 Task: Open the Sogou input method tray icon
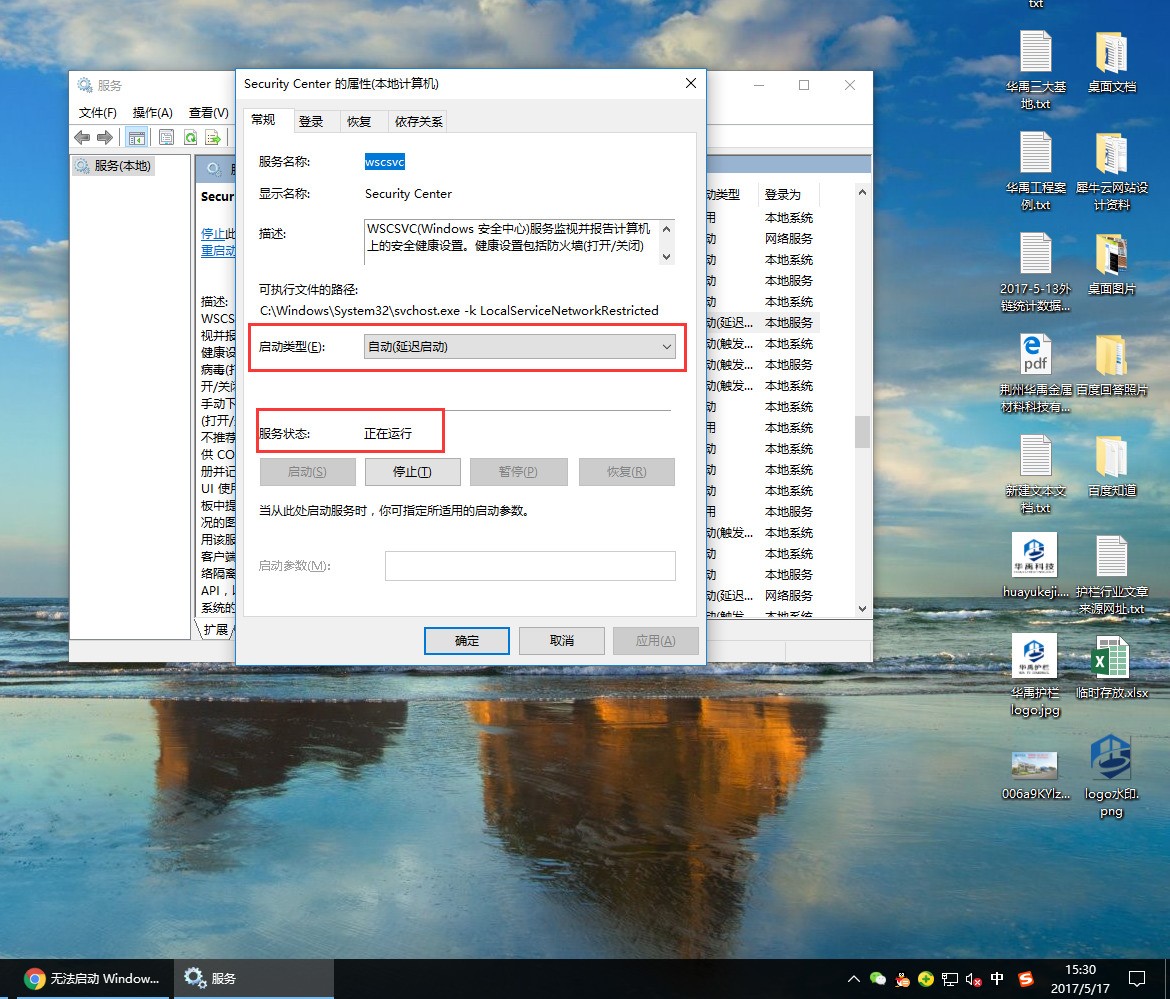coord(1026,979)
